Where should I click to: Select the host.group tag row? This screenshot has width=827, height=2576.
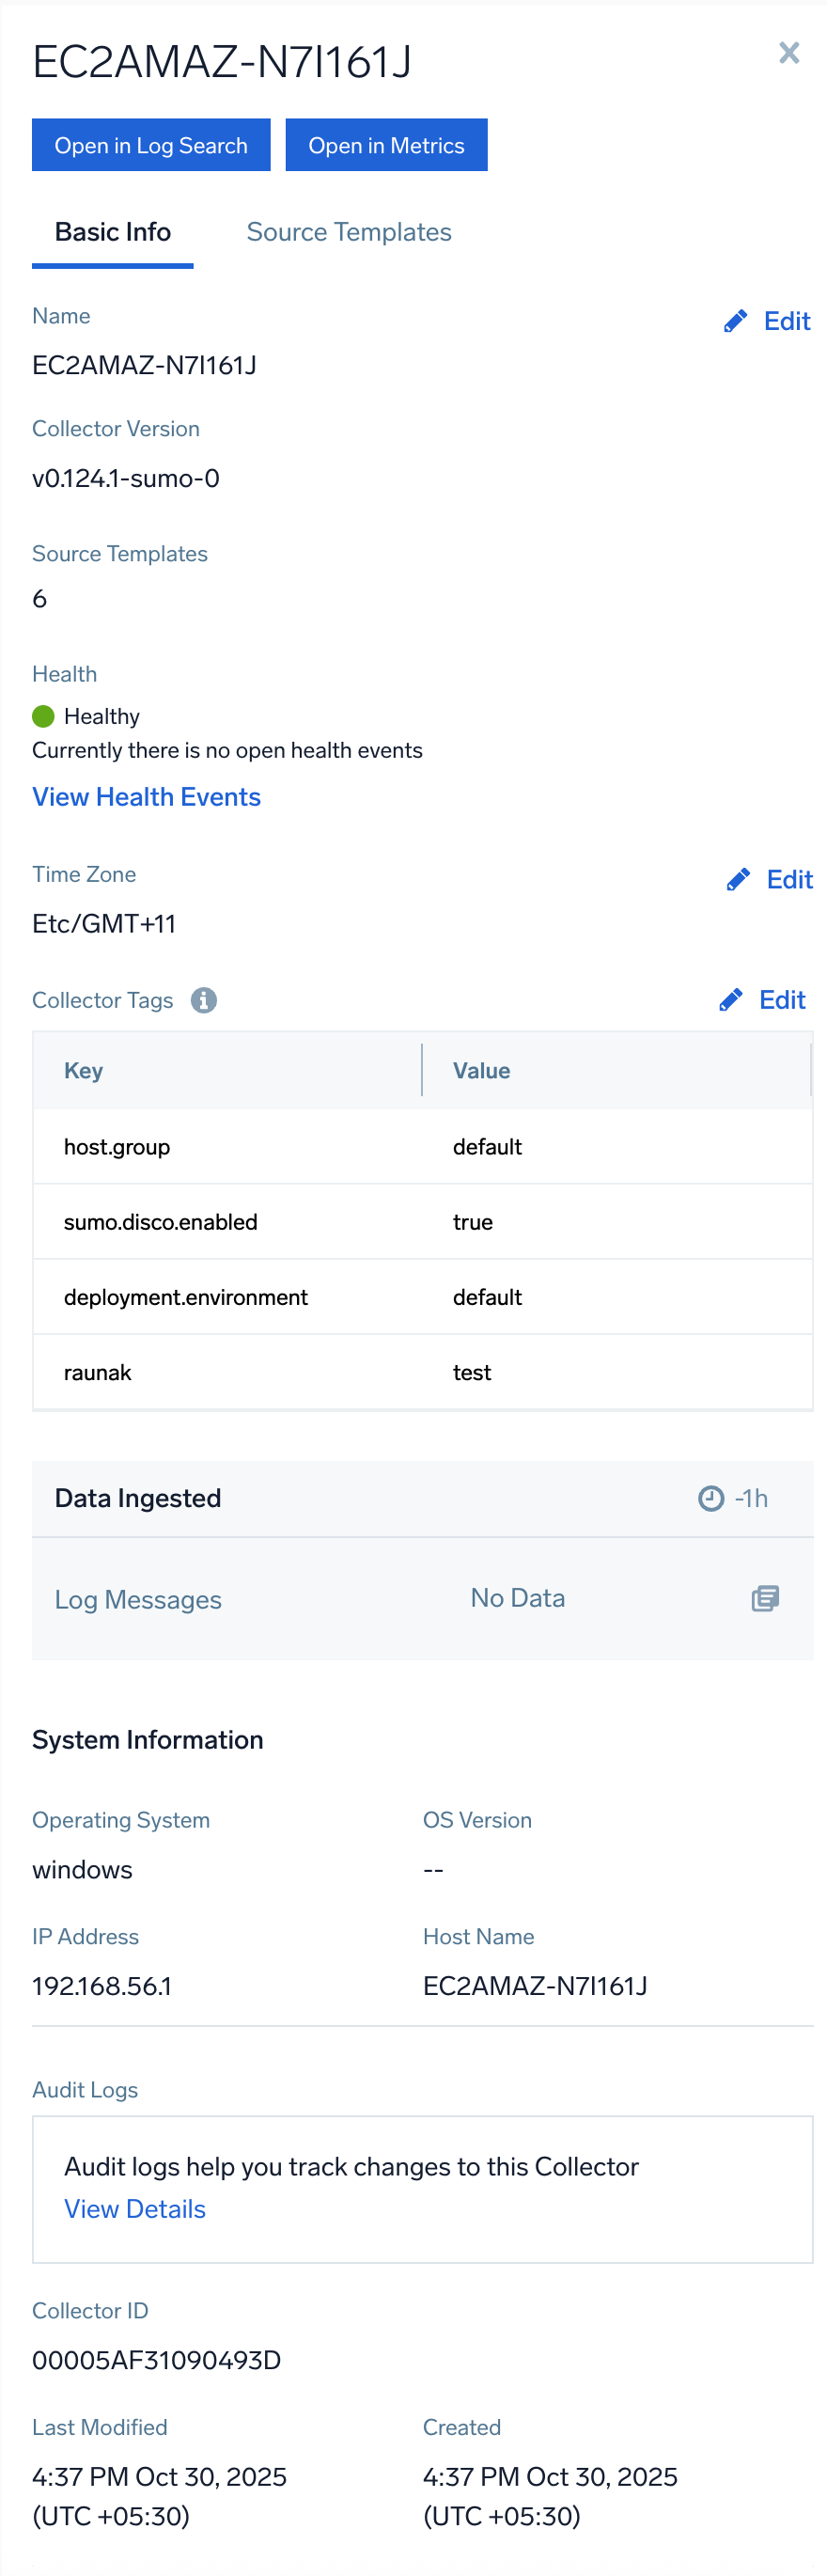coord(420,1146)
